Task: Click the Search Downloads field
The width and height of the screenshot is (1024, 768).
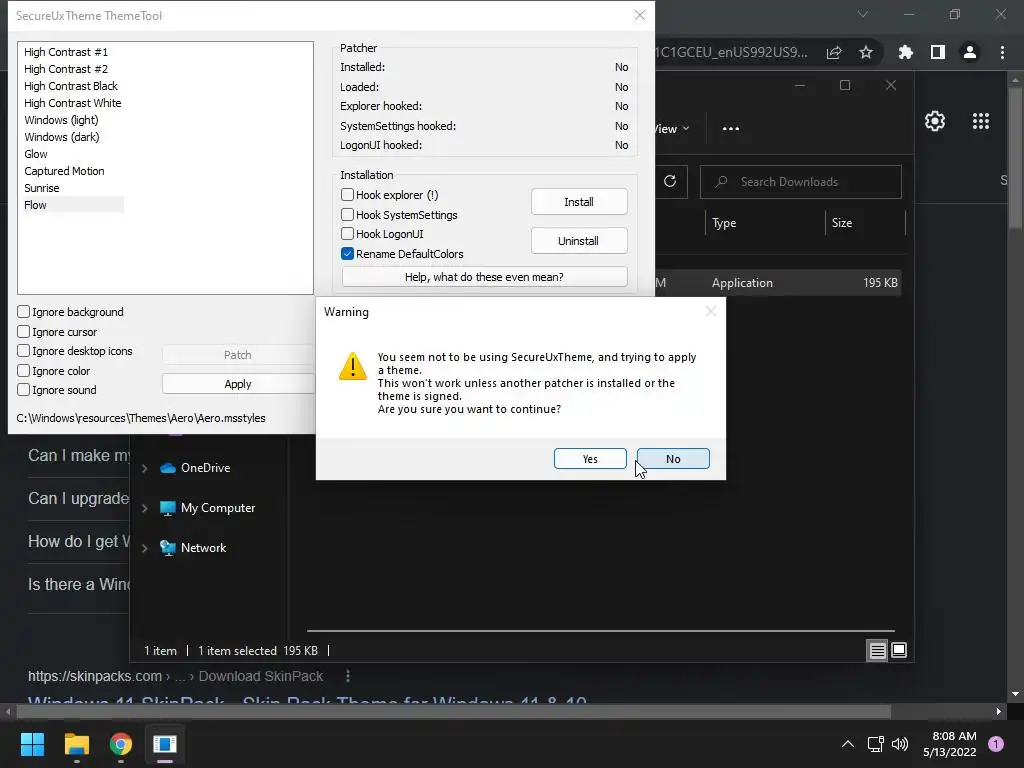Action: pos(801,182)
